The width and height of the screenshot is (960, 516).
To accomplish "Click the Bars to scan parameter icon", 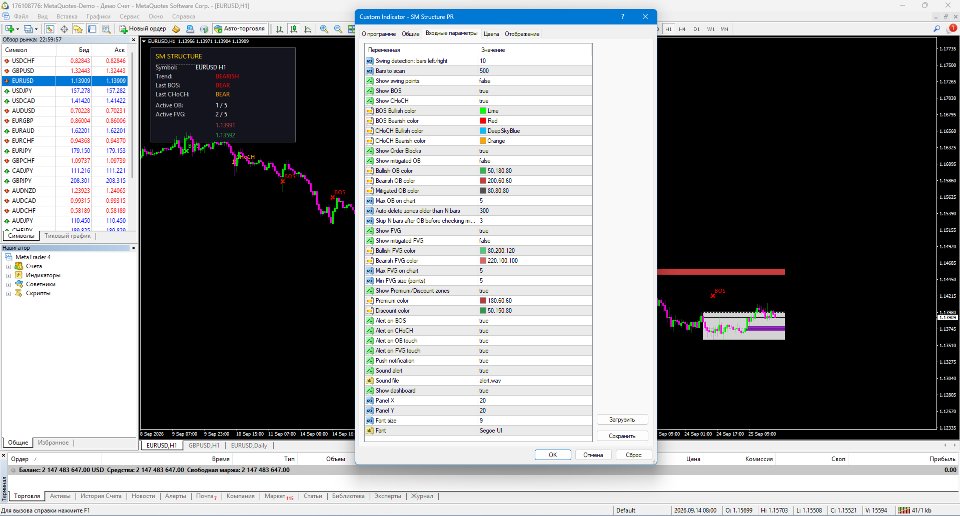I will (x=370, y=71).
